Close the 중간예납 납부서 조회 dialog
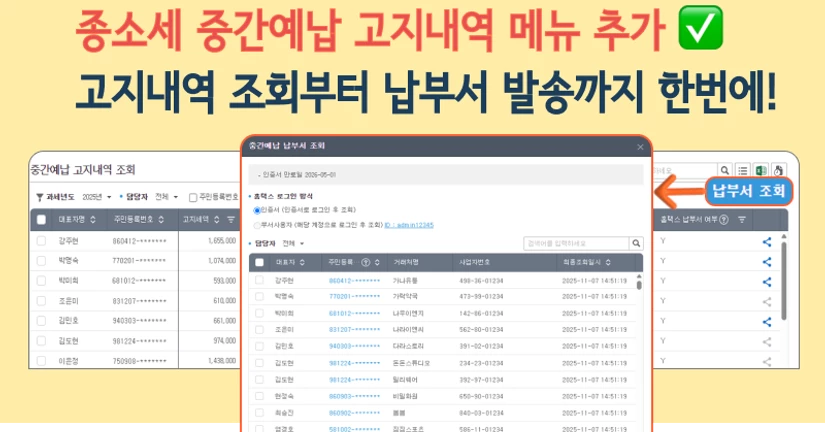The height and width of the screenshot is (432, 825). tap(640, 147)
